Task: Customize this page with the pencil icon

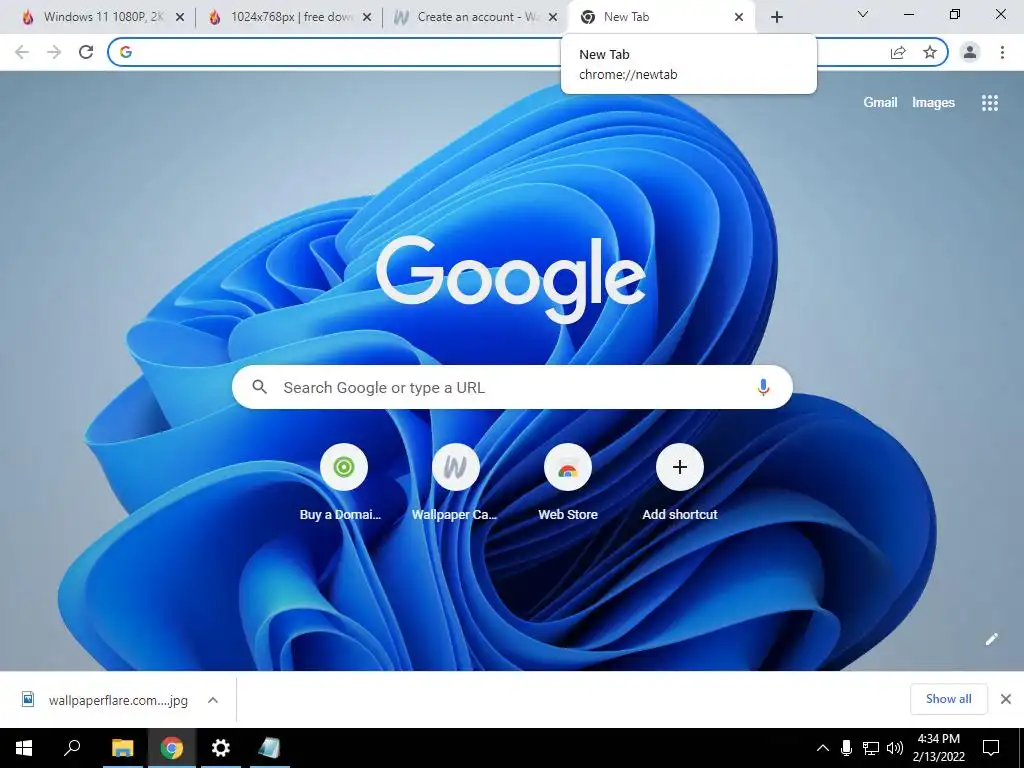Action: [x=991, y=639]
